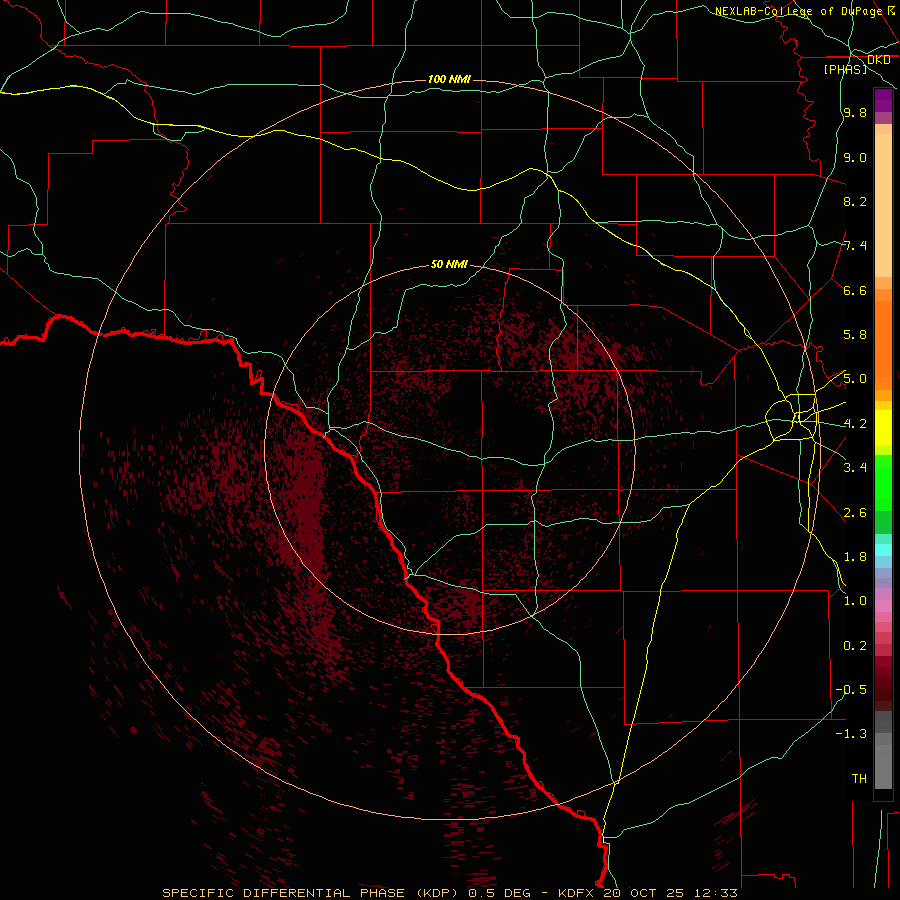Click the 9.8 value on the color scale
Viewport: 900px width, 900px height.
click(x=855, y=112)
